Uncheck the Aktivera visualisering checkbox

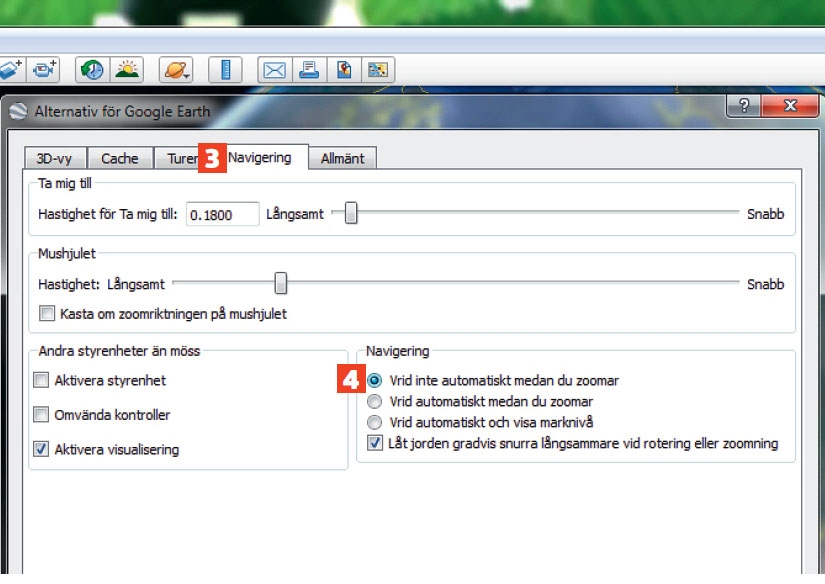tap(41, 449)
